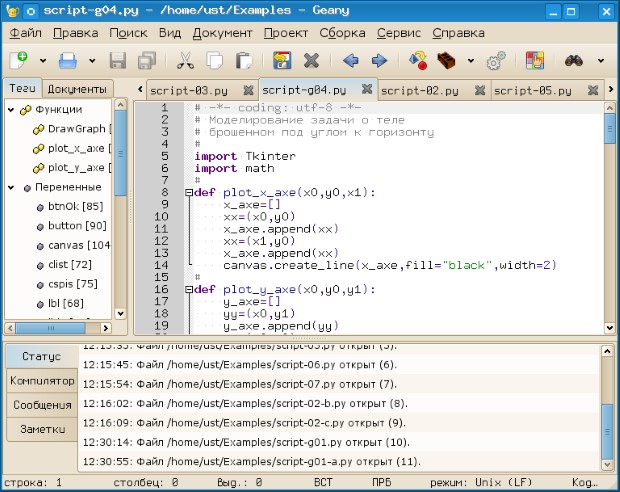Toggle fold on def plot_y_axe line
Screen dimensions: 620x492
(x=189, y=289)
